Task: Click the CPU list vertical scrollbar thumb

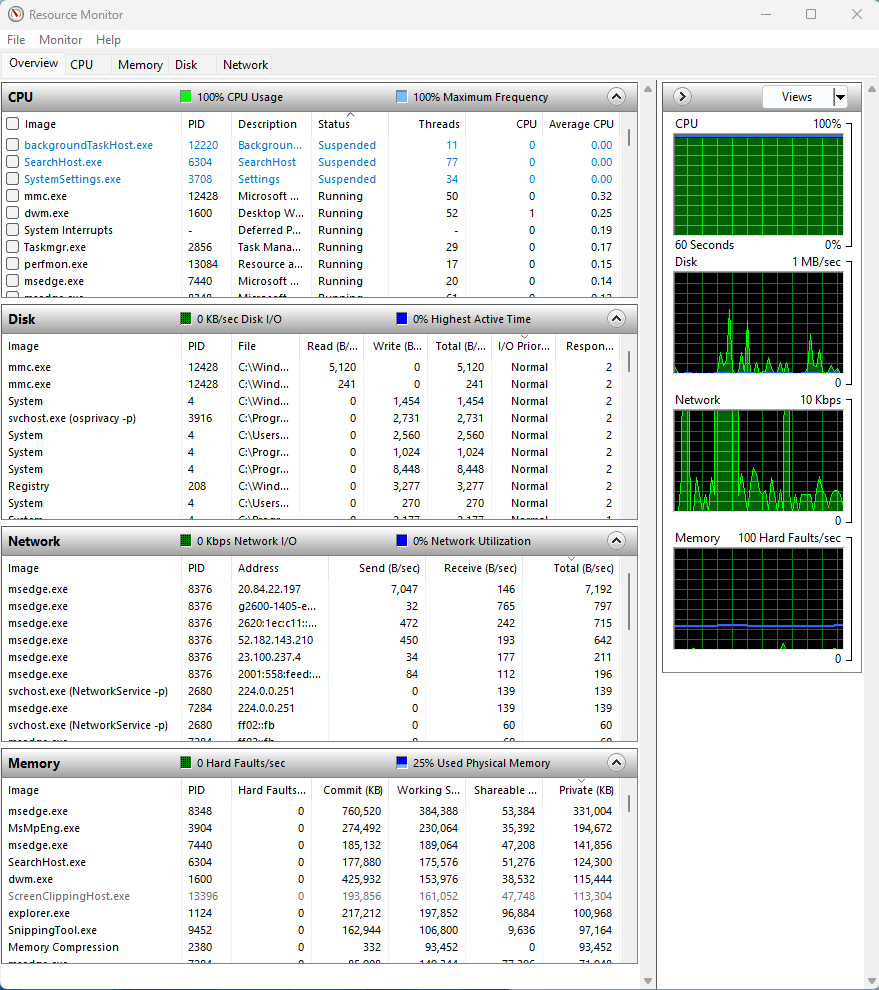Action: pos(629,138)
